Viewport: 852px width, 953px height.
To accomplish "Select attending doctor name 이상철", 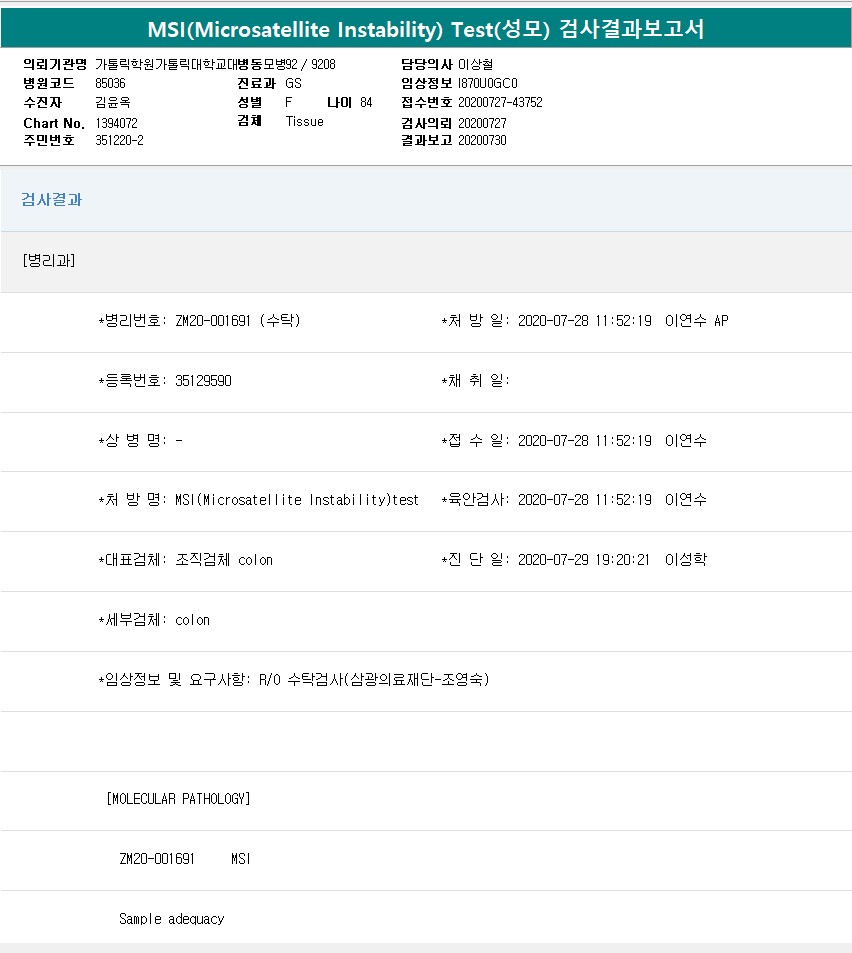I will coord(475,64).
